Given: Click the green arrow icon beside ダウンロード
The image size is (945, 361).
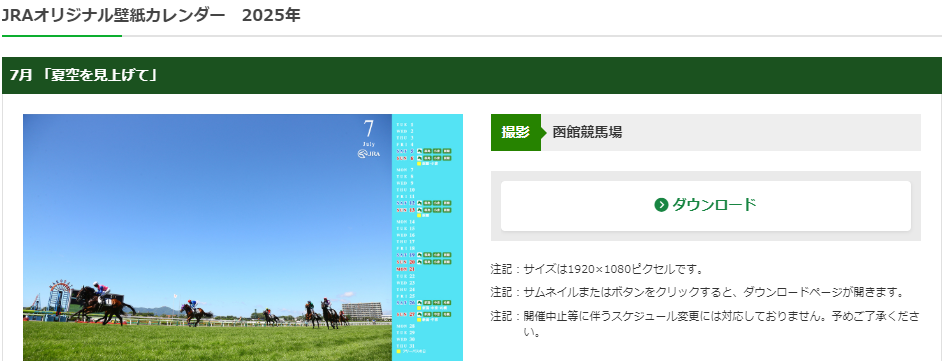Looking at the screenshot, I should [661, 205].
